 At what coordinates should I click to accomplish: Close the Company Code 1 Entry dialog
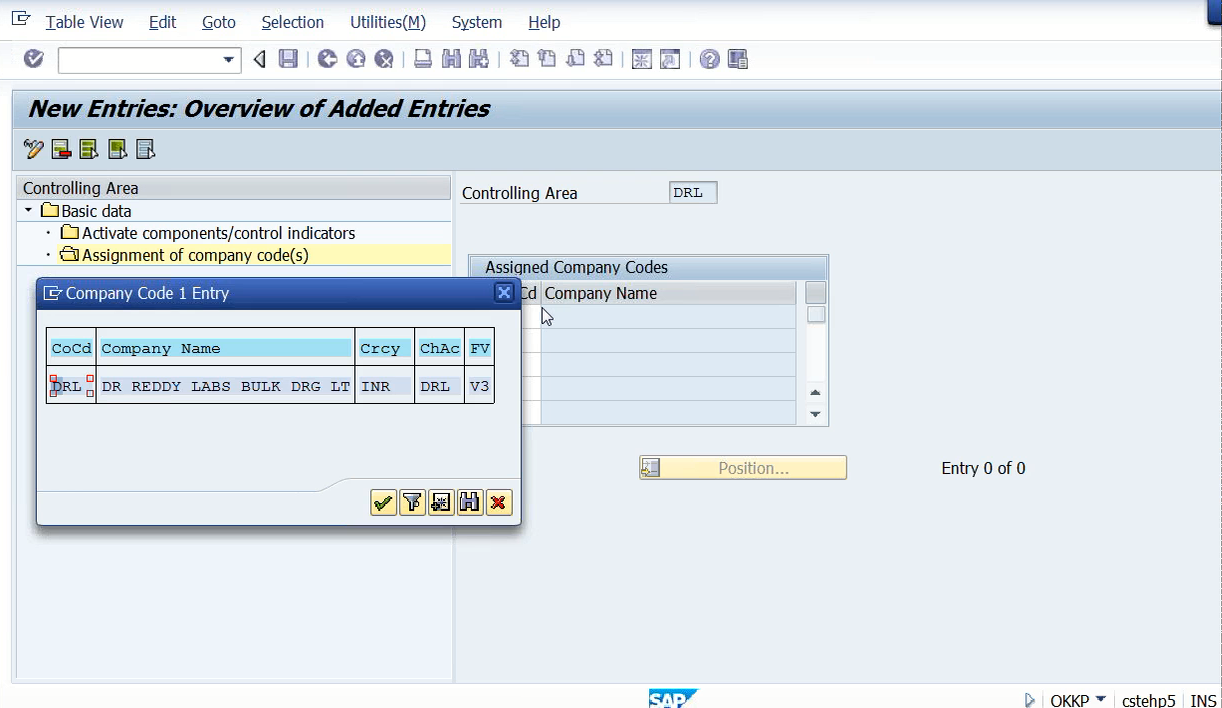pyautogui.click(x=505, y=293)
